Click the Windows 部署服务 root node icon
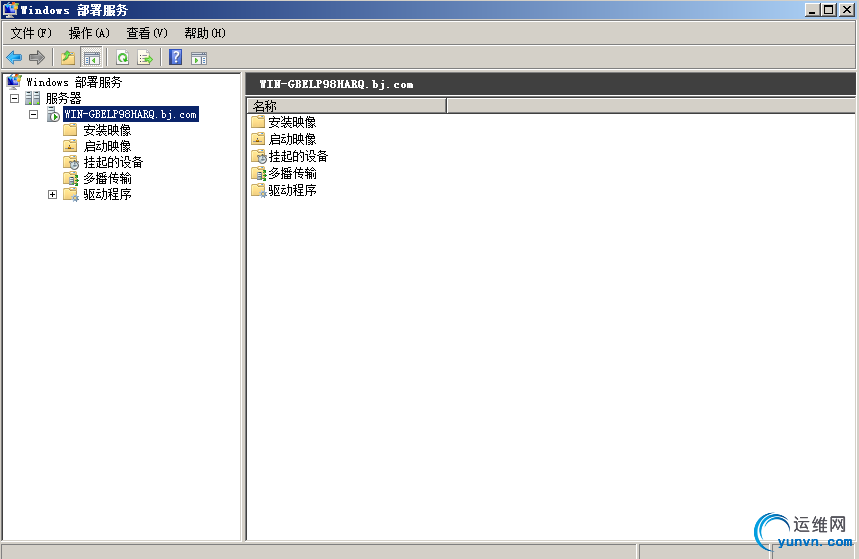This screenshot has height=559, width=859. (x=14, y=82)
